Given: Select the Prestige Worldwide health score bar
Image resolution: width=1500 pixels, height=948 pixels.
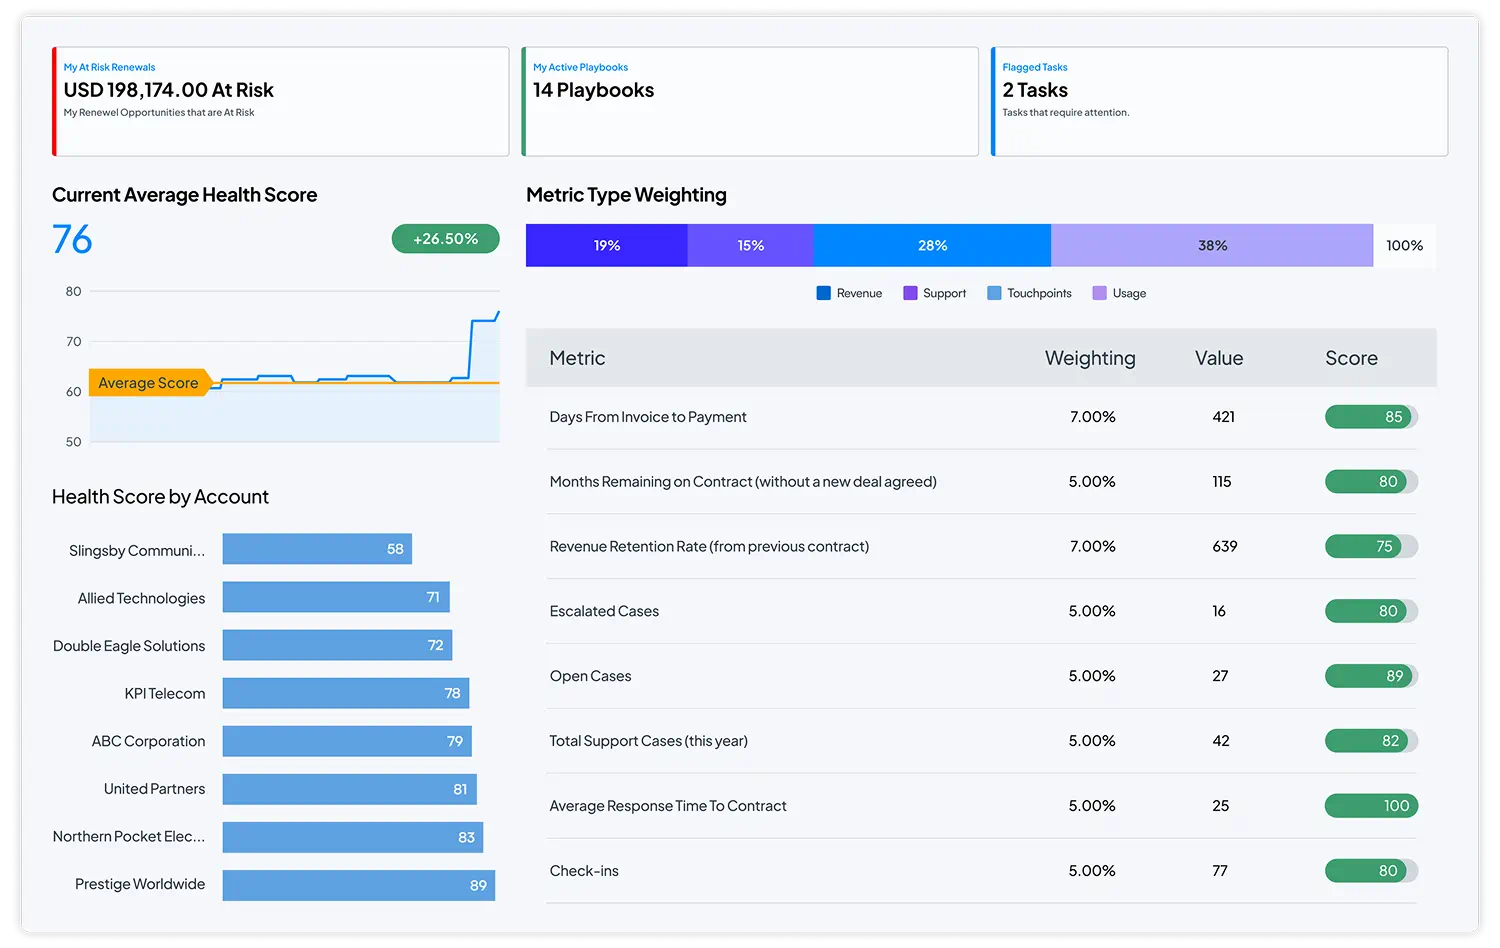Looking at the screenshot, I should tap(358, 884).
